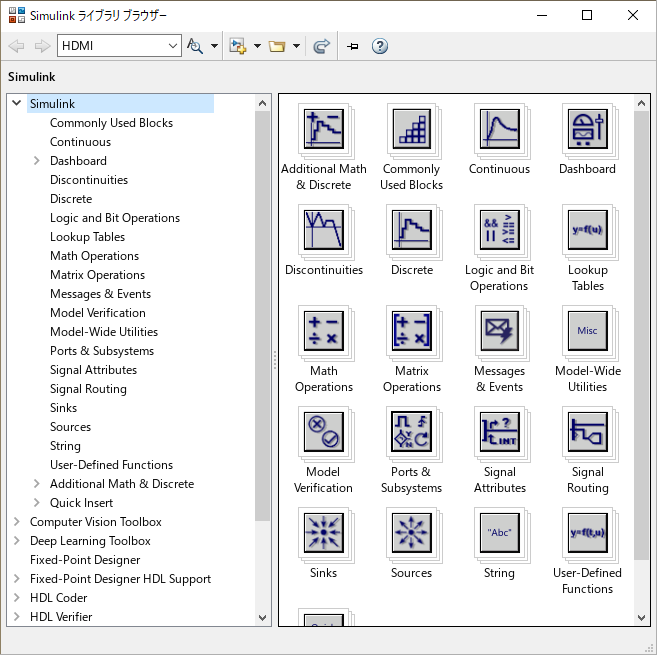Click the tree panel vertical scrollbar thumb
This screenshot has width=657, height=655.
(x=262, y=316)
